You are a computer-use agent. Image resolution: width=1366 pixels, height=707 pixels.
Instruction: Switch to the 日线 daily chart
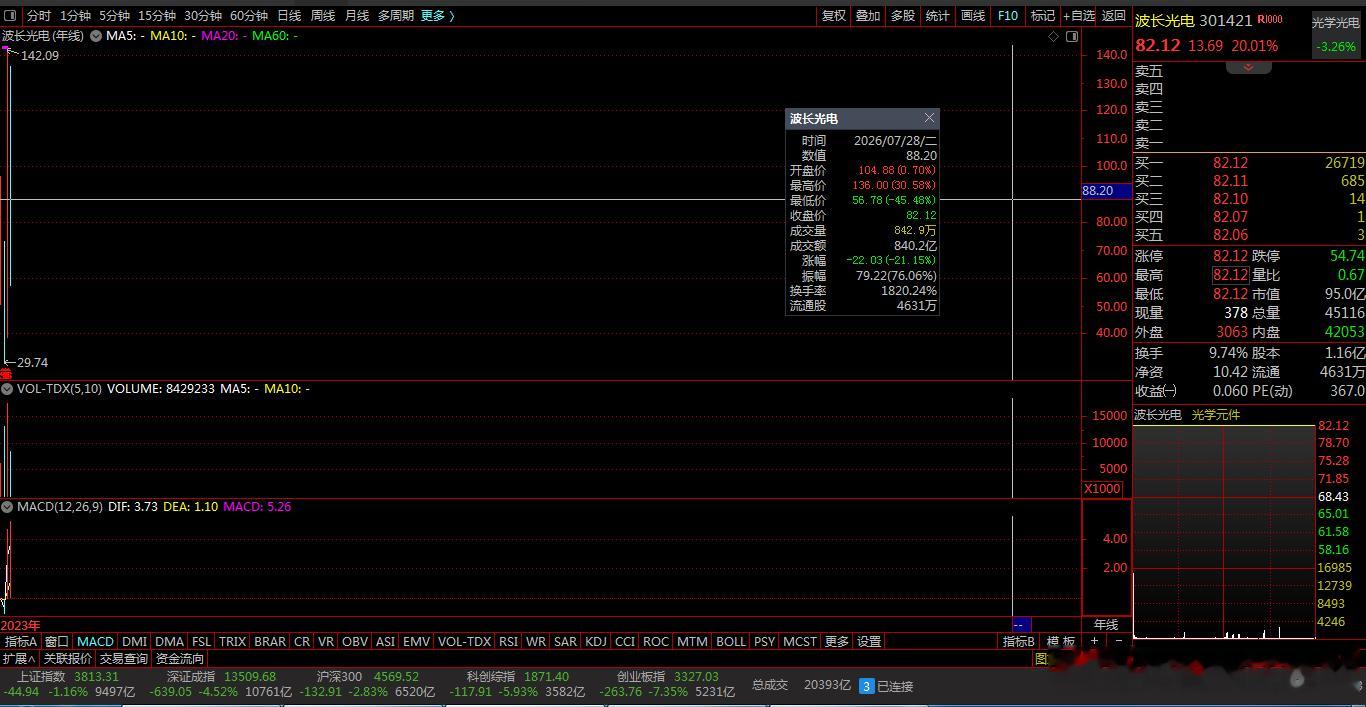click(289, 16)
